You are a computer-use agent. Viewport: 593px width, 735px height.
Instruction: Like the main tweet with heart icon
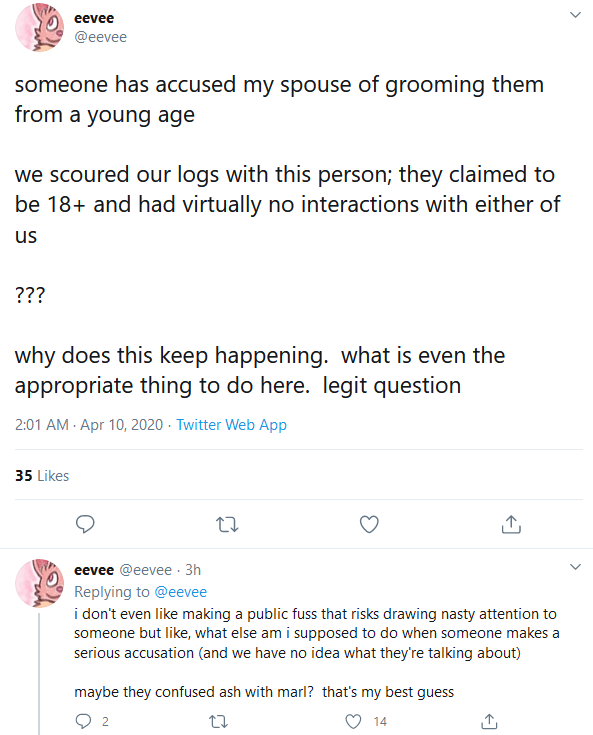pyautogui.click(x=369, y=524)
